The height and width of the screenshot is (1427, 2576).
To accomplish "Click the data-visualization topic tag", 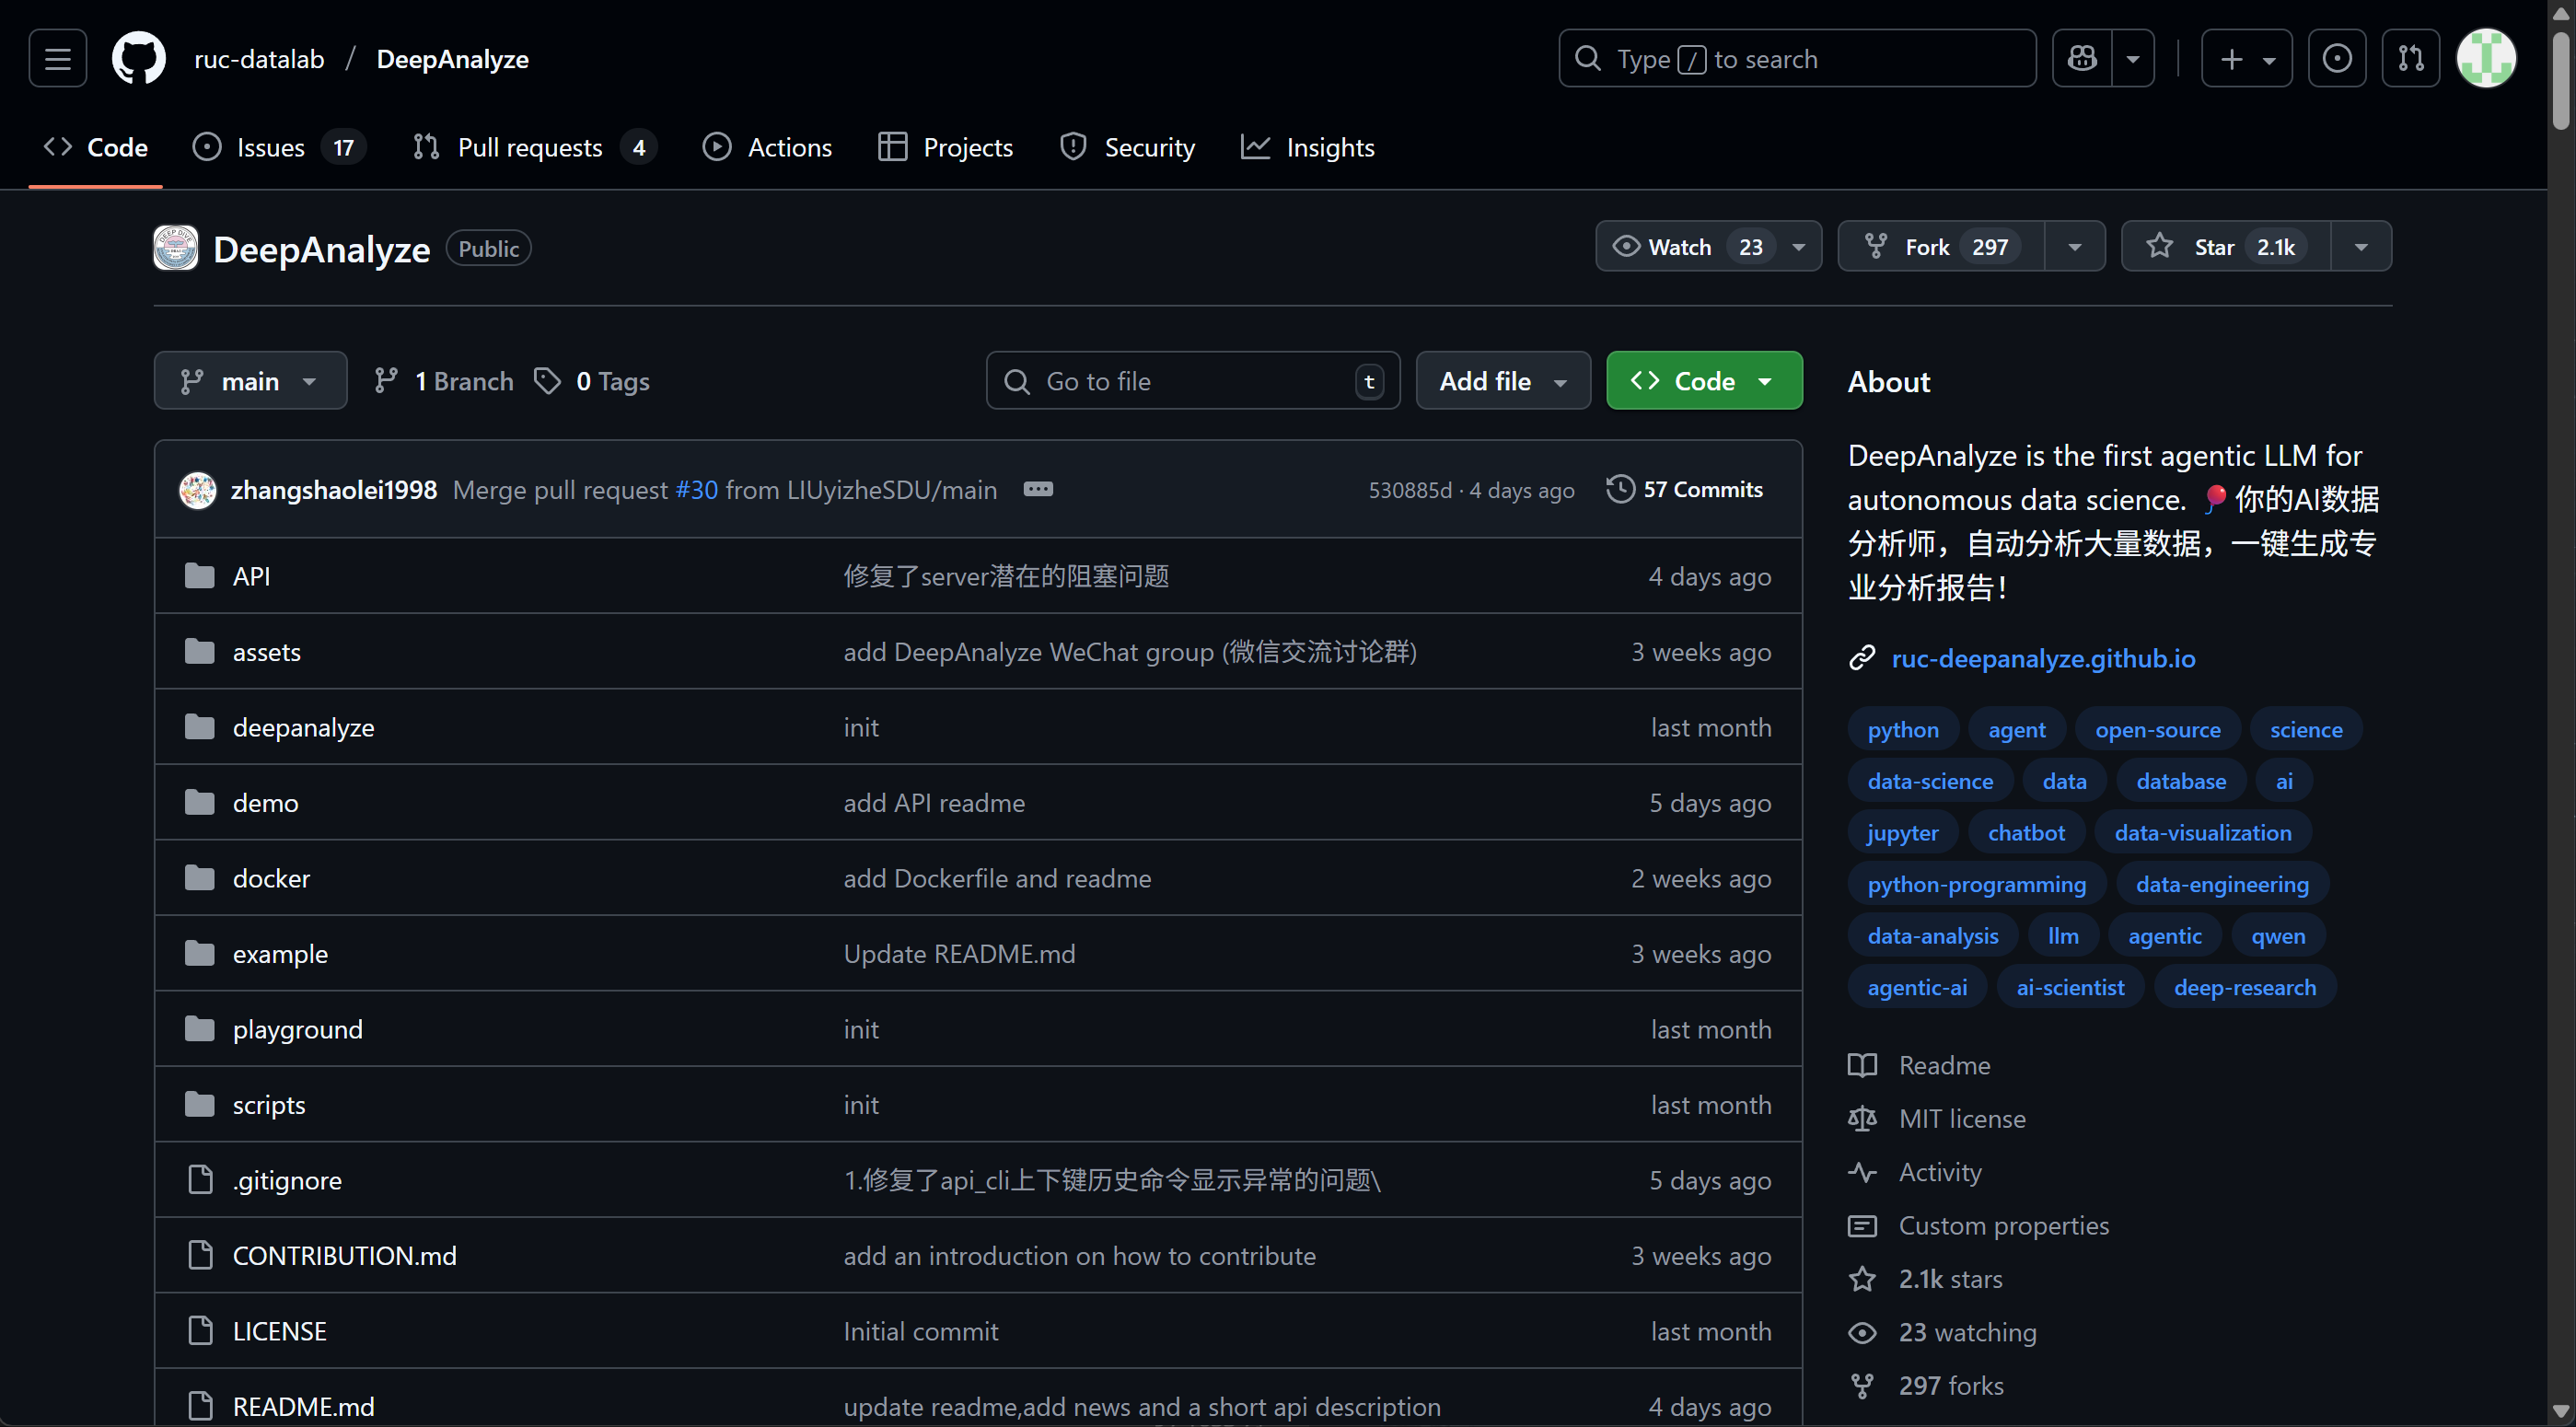I will point(2203,832).
